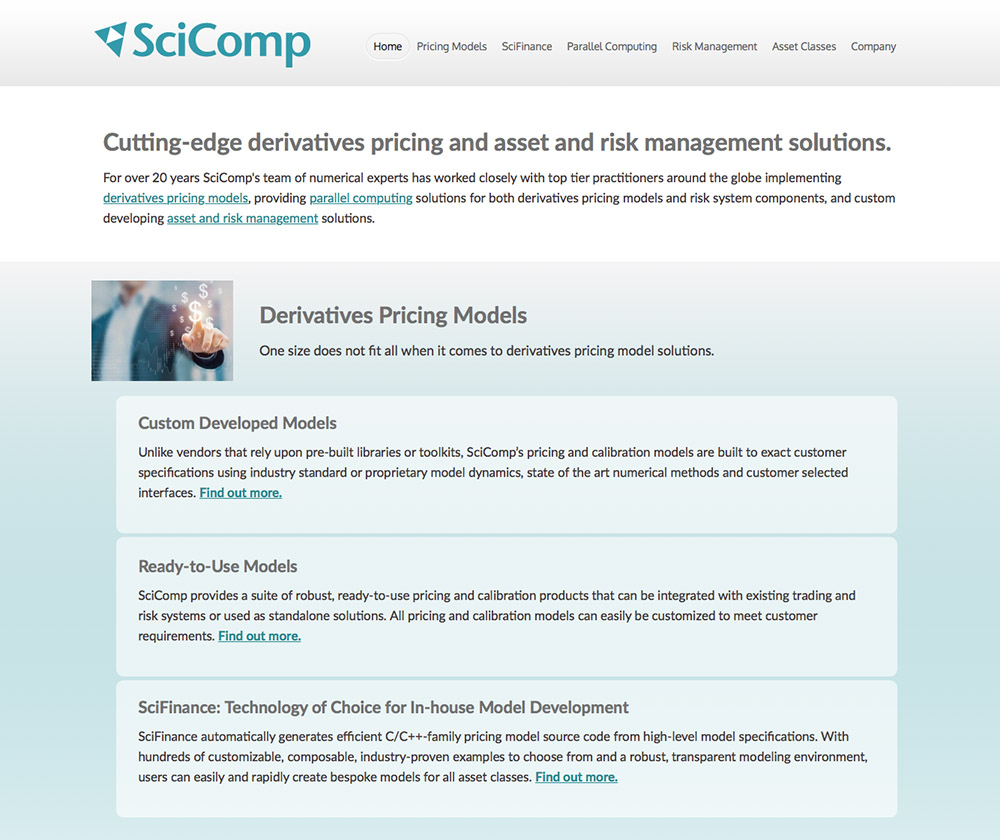
Task: Navigate to Asset Classes
Action: [804, 47]
